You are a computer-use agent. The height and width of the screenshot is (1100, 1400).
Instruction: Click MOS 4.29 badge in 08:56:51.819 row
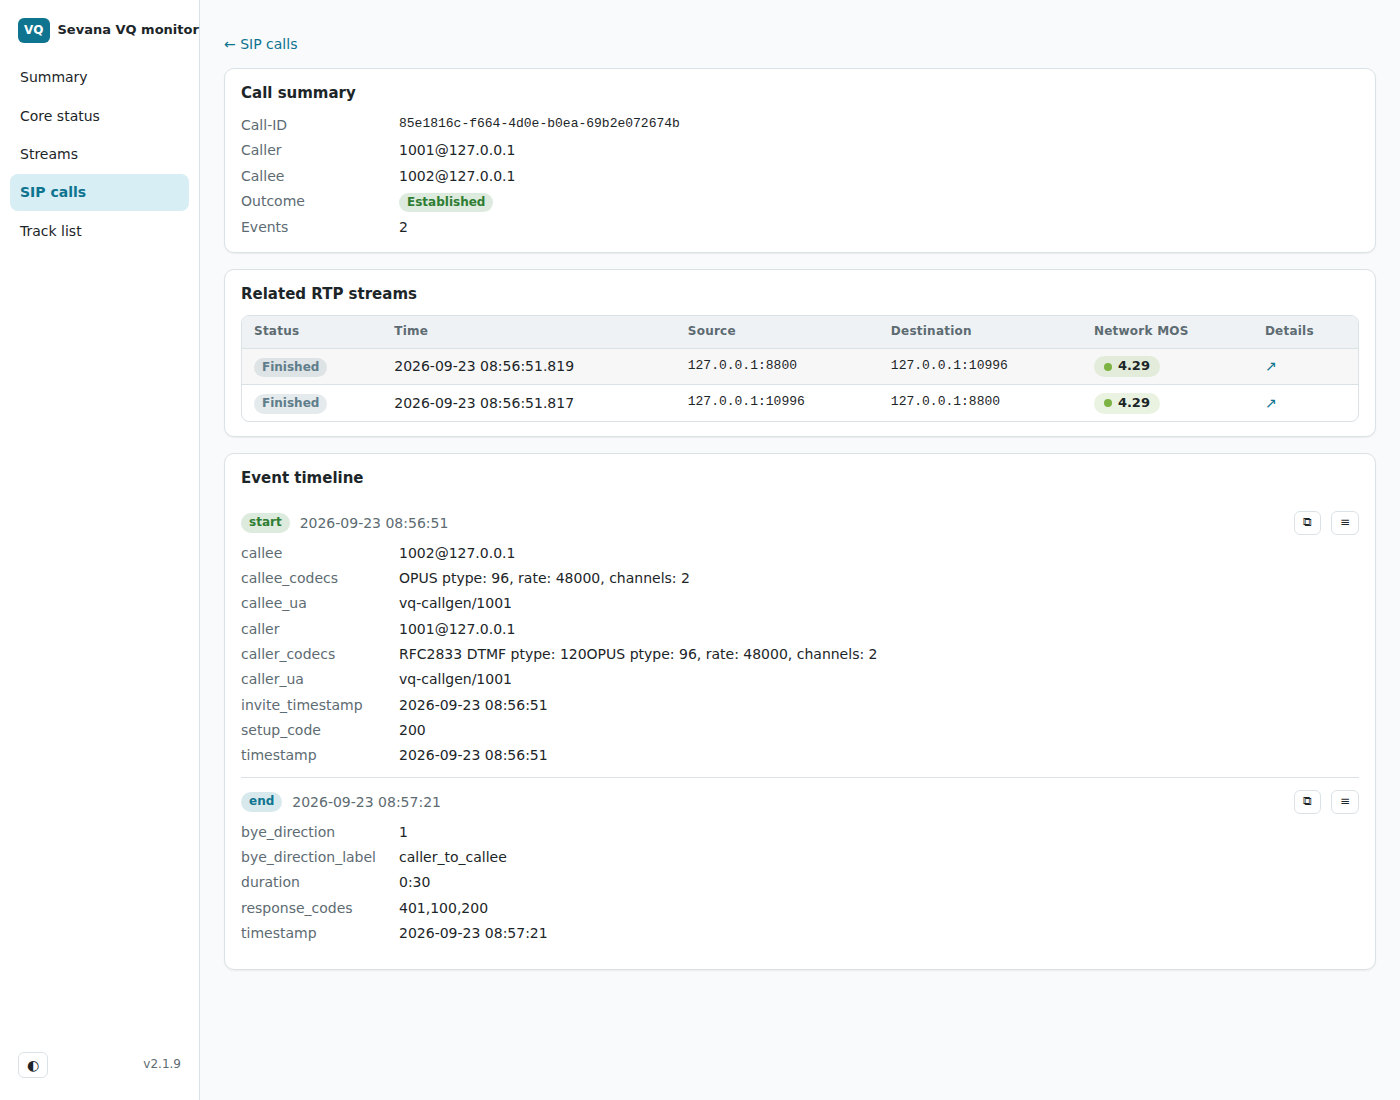(1127, 367)
